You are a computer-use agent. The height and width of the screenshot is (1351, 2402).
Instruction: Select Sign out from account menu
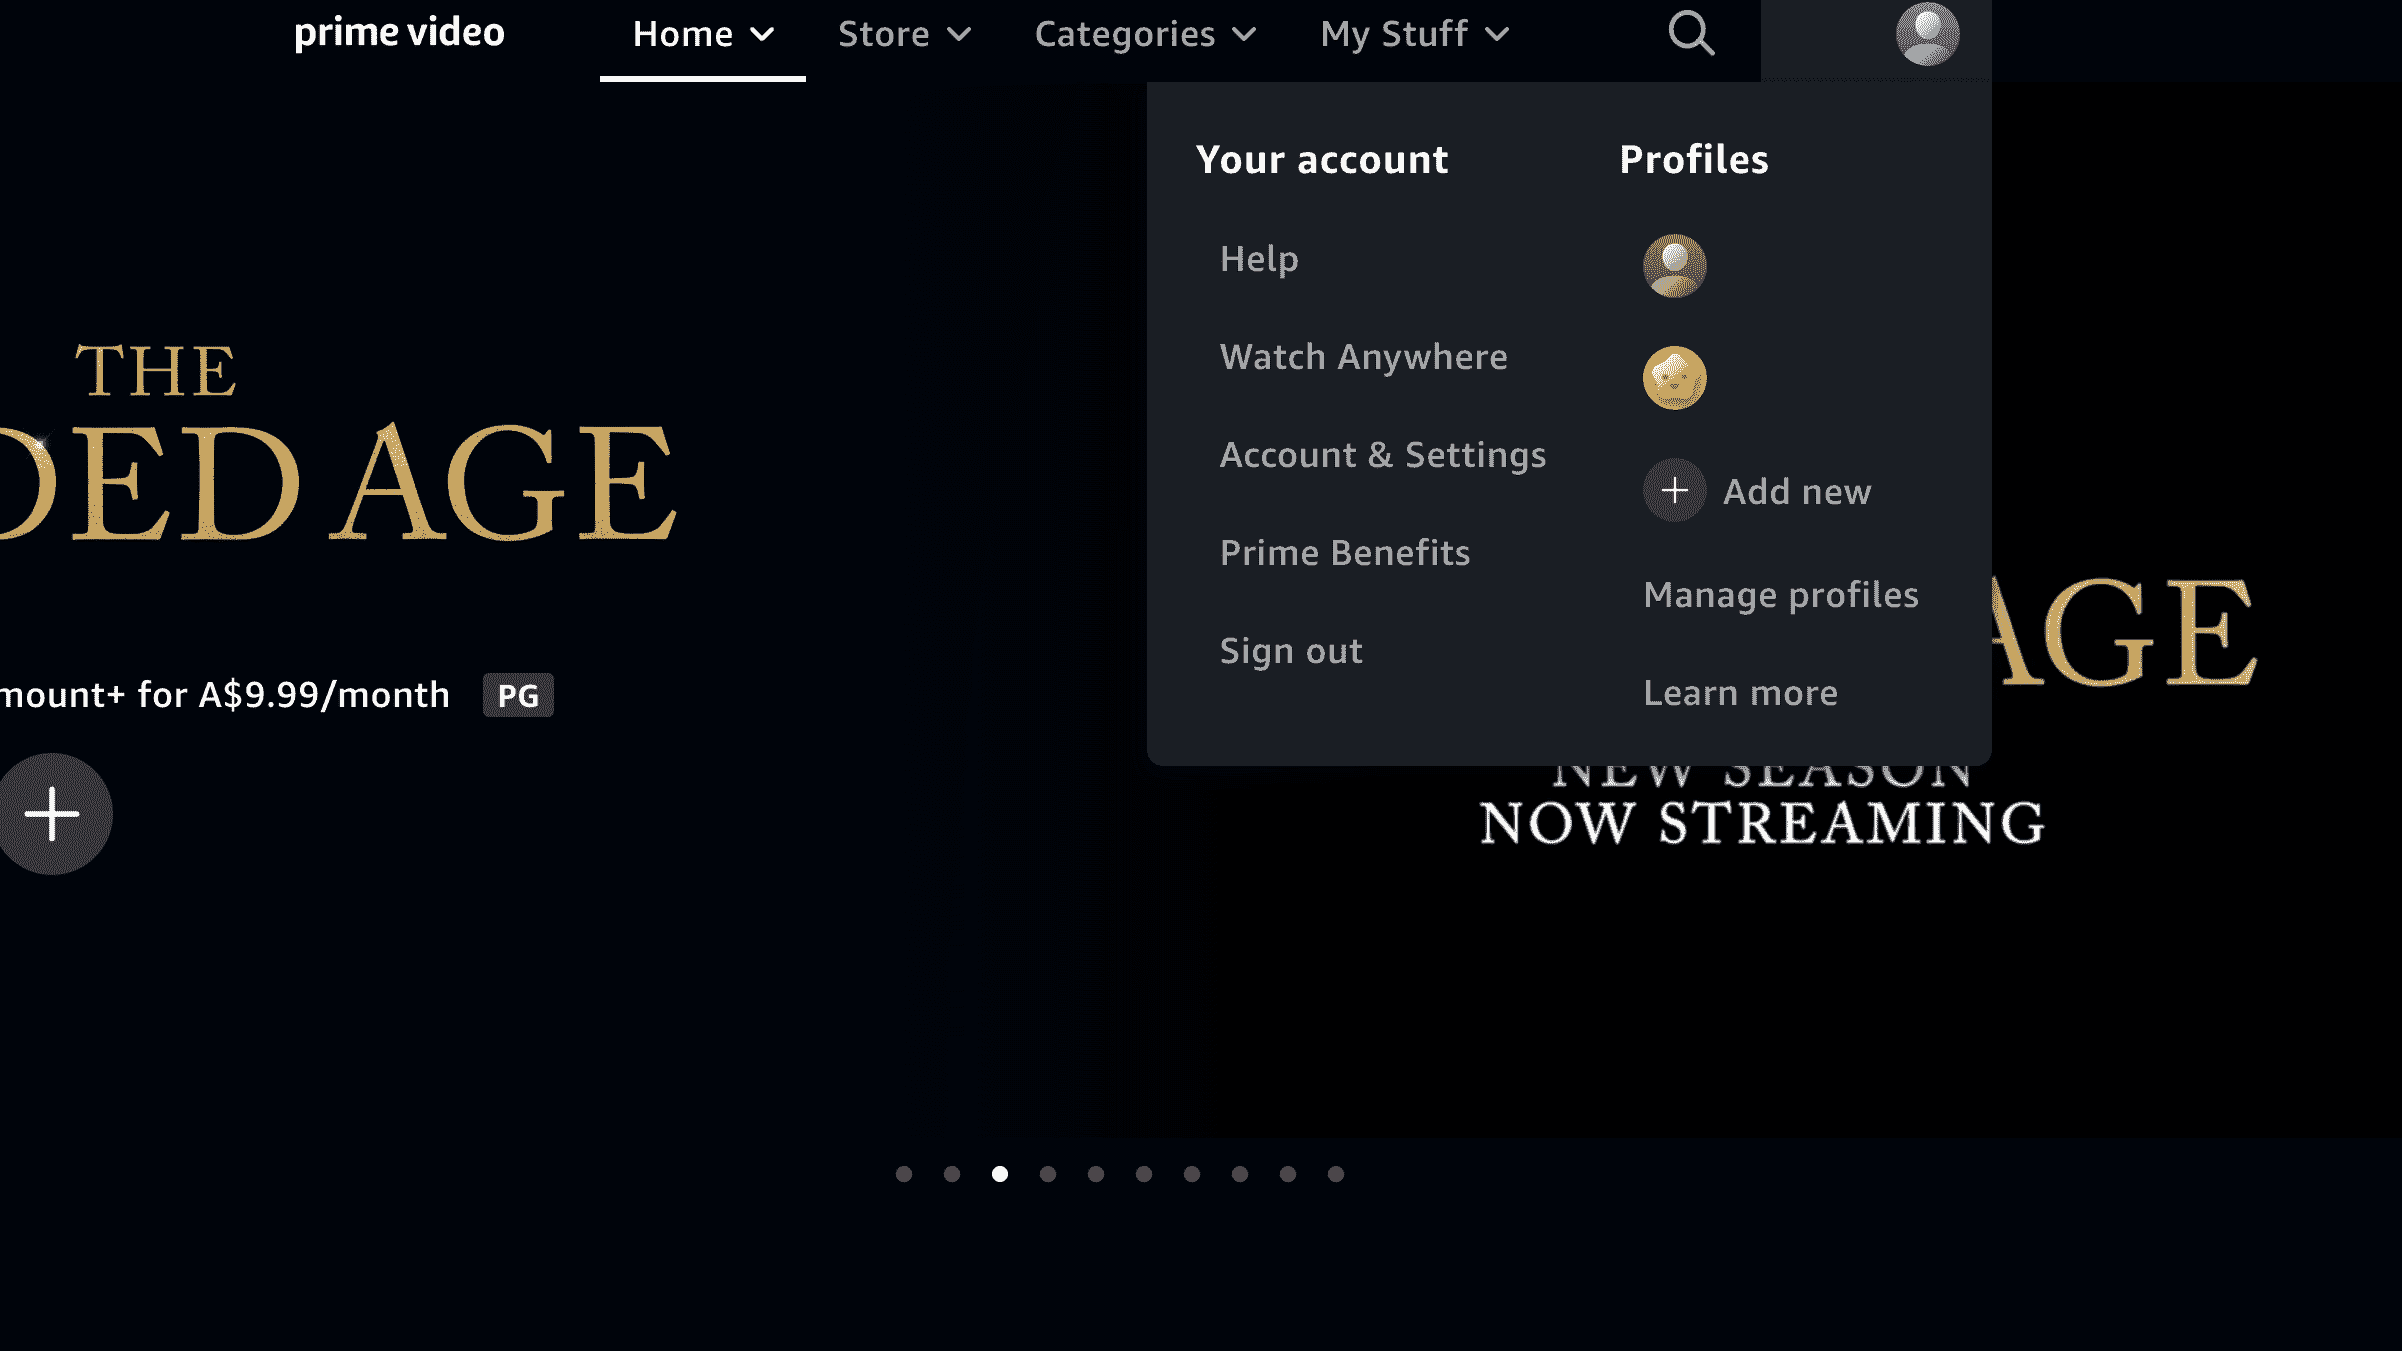click(1292, 650)
